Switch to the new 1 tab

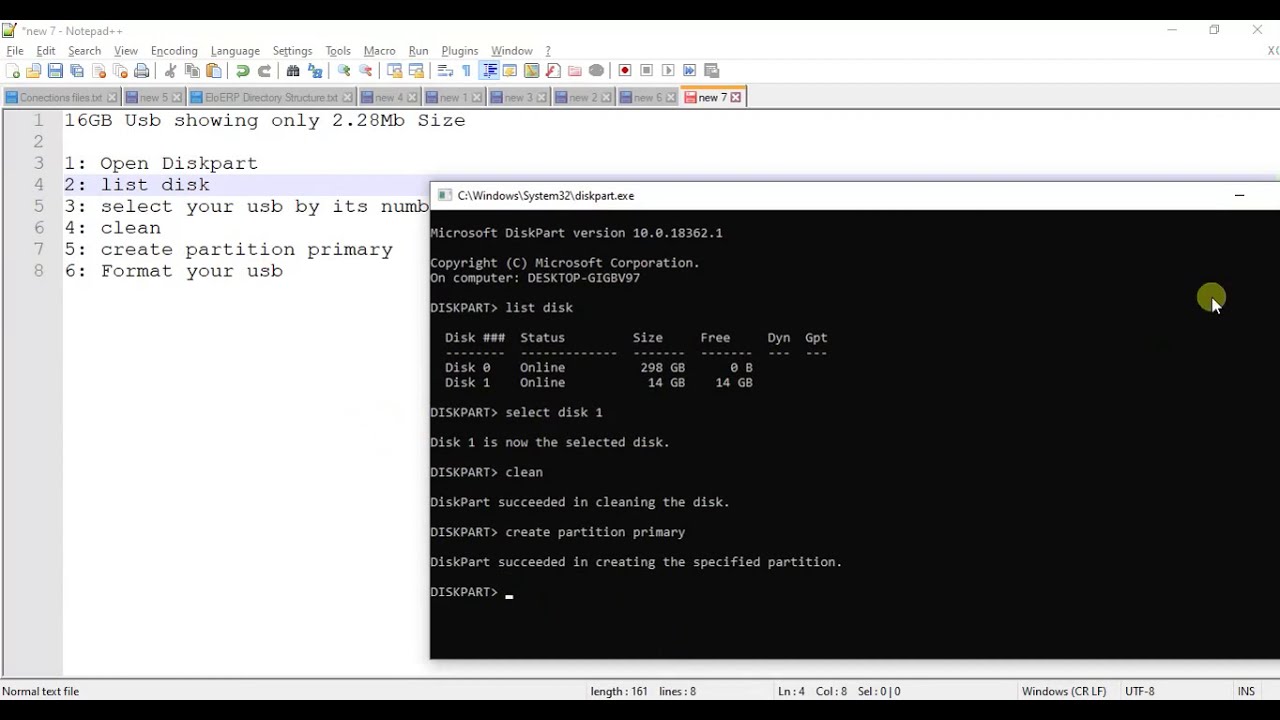[x=453, y=97]
